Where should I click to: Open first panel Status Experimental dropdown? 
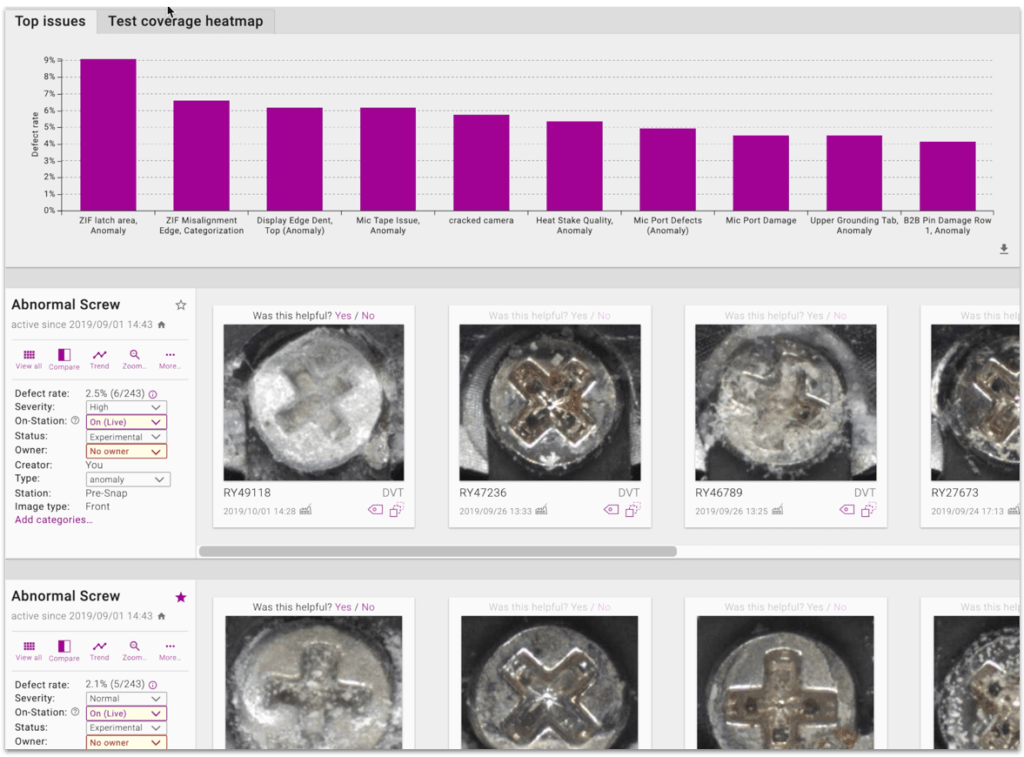[126, 437]
